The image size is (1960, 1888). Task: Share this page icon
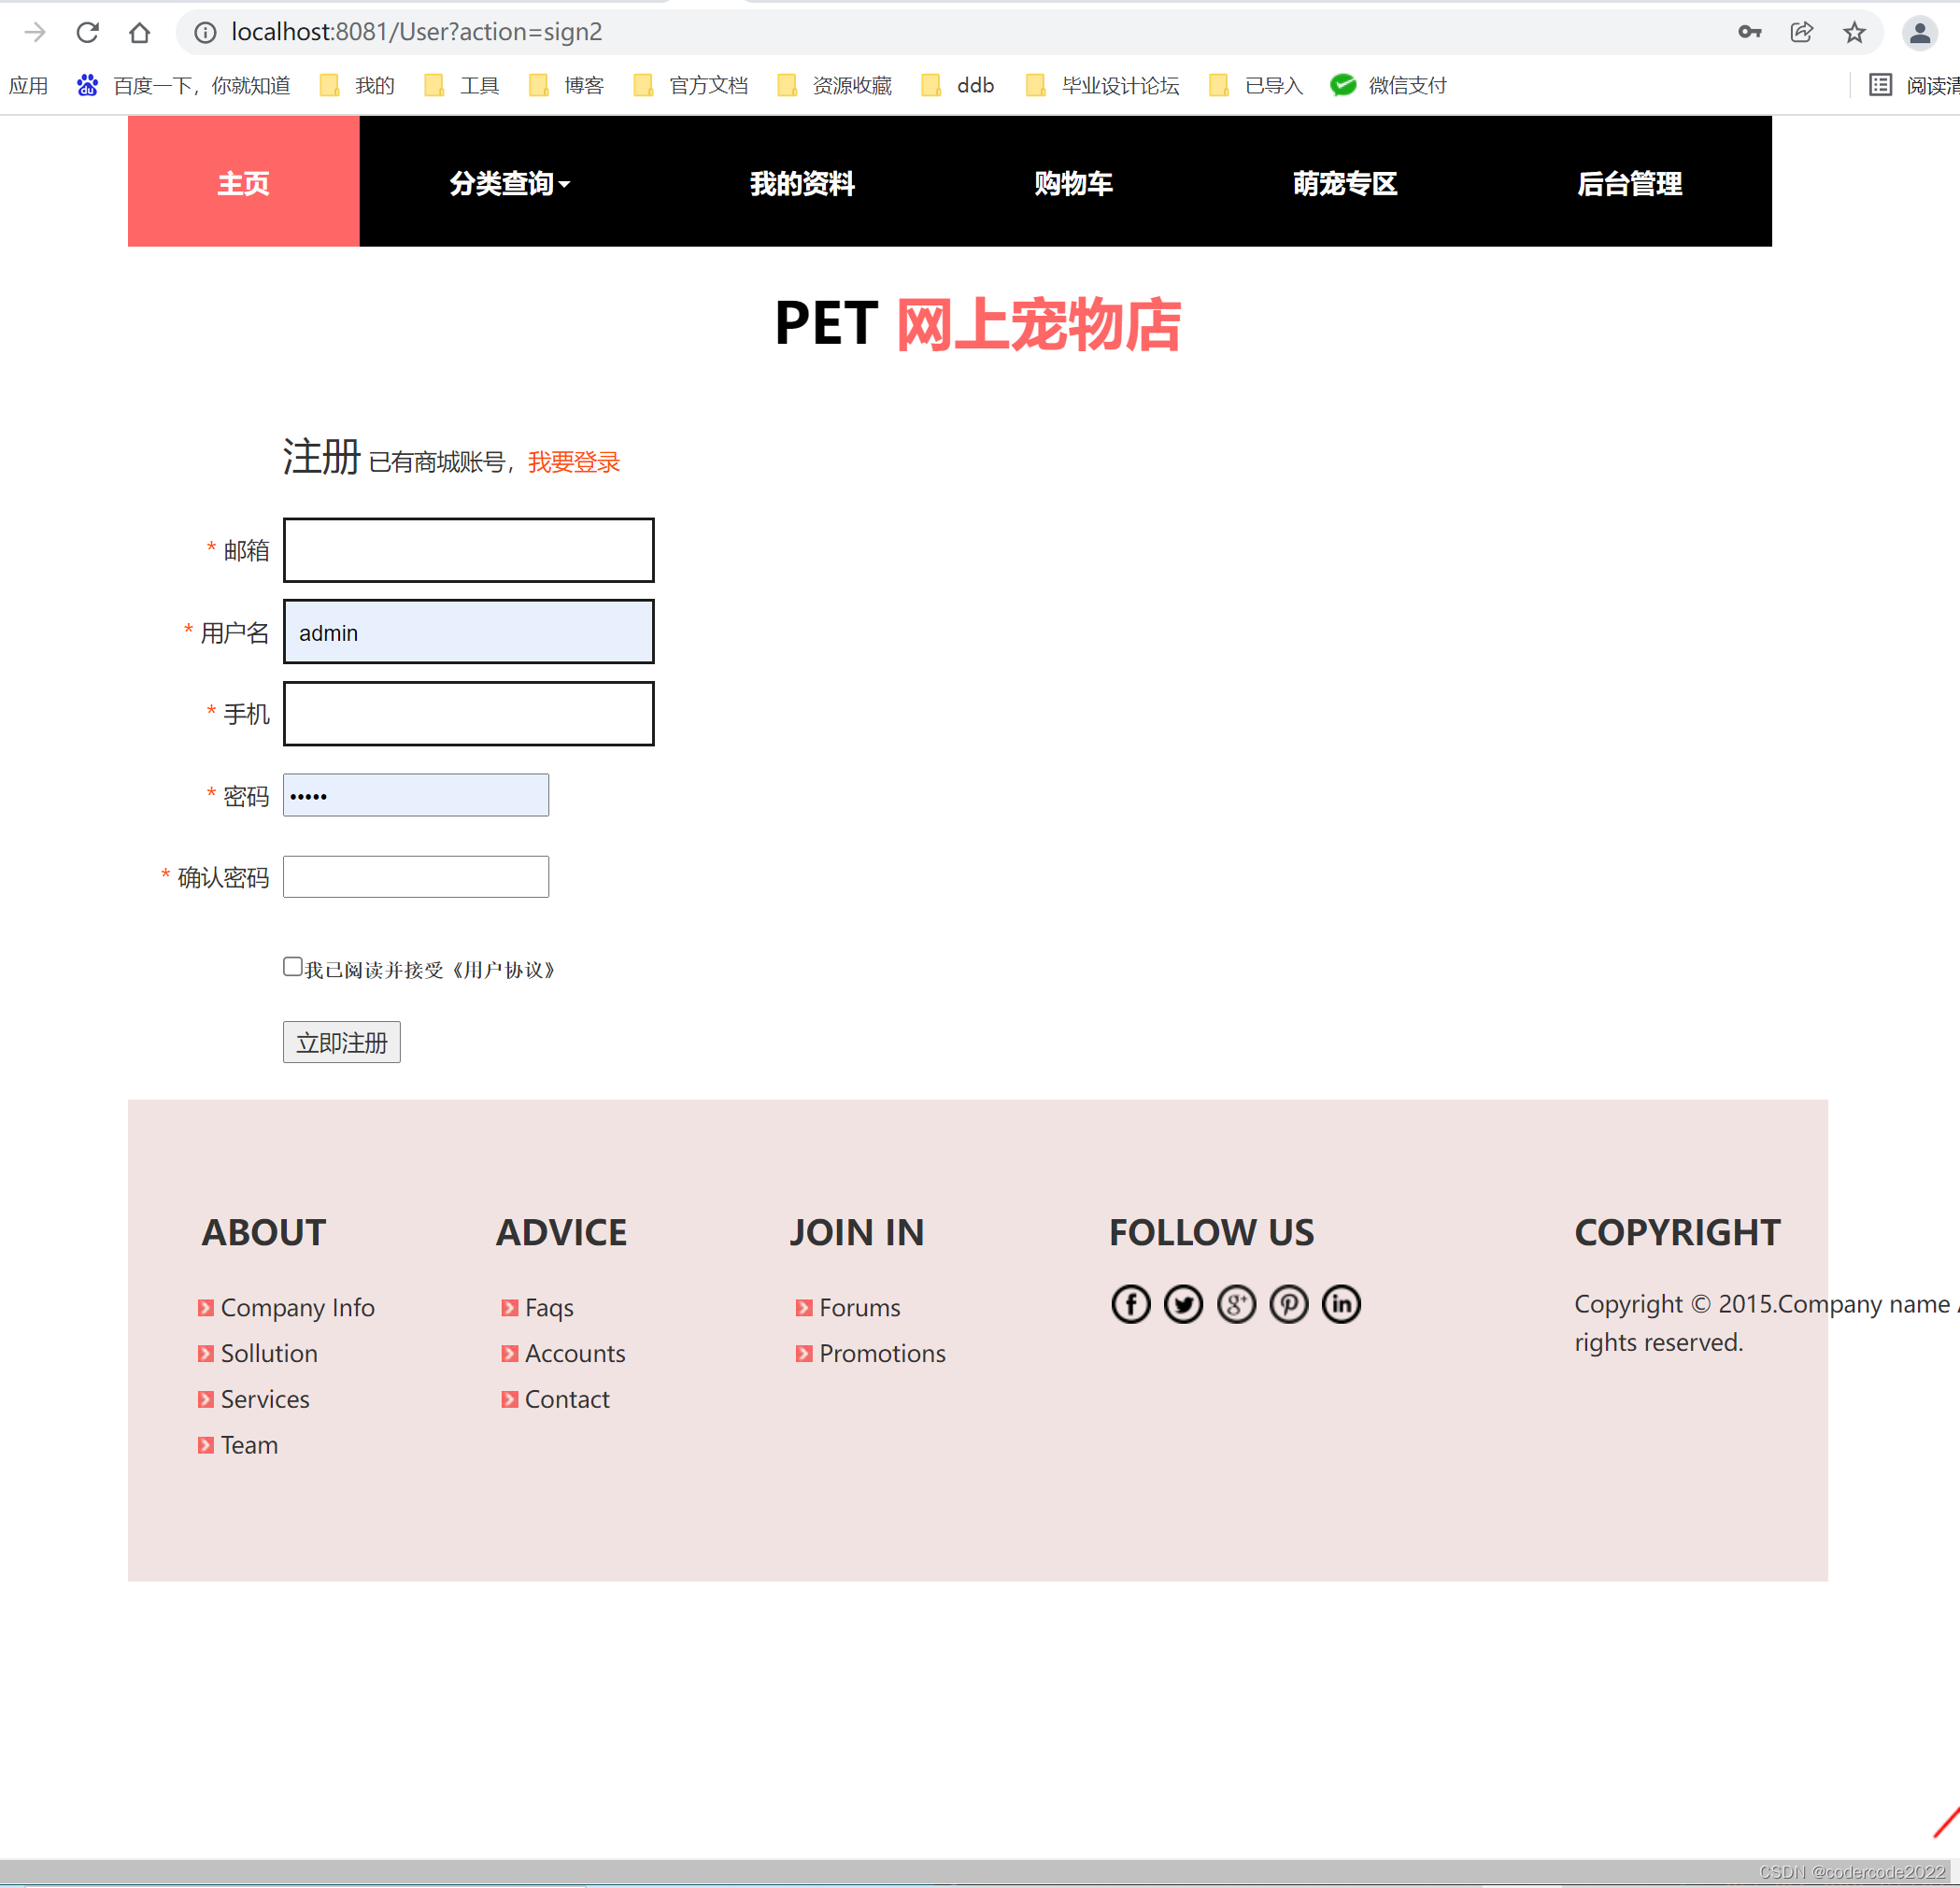click(1802, 32)
